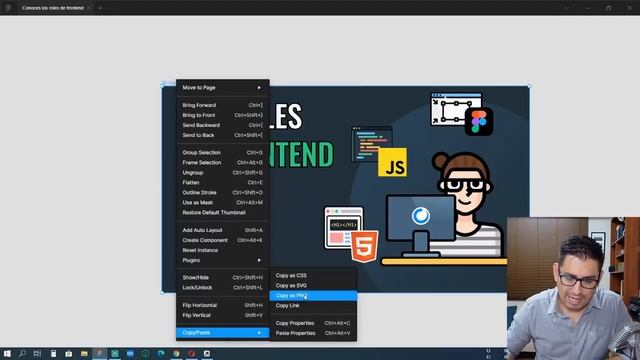Choose Paste Properties

[313, 333]
